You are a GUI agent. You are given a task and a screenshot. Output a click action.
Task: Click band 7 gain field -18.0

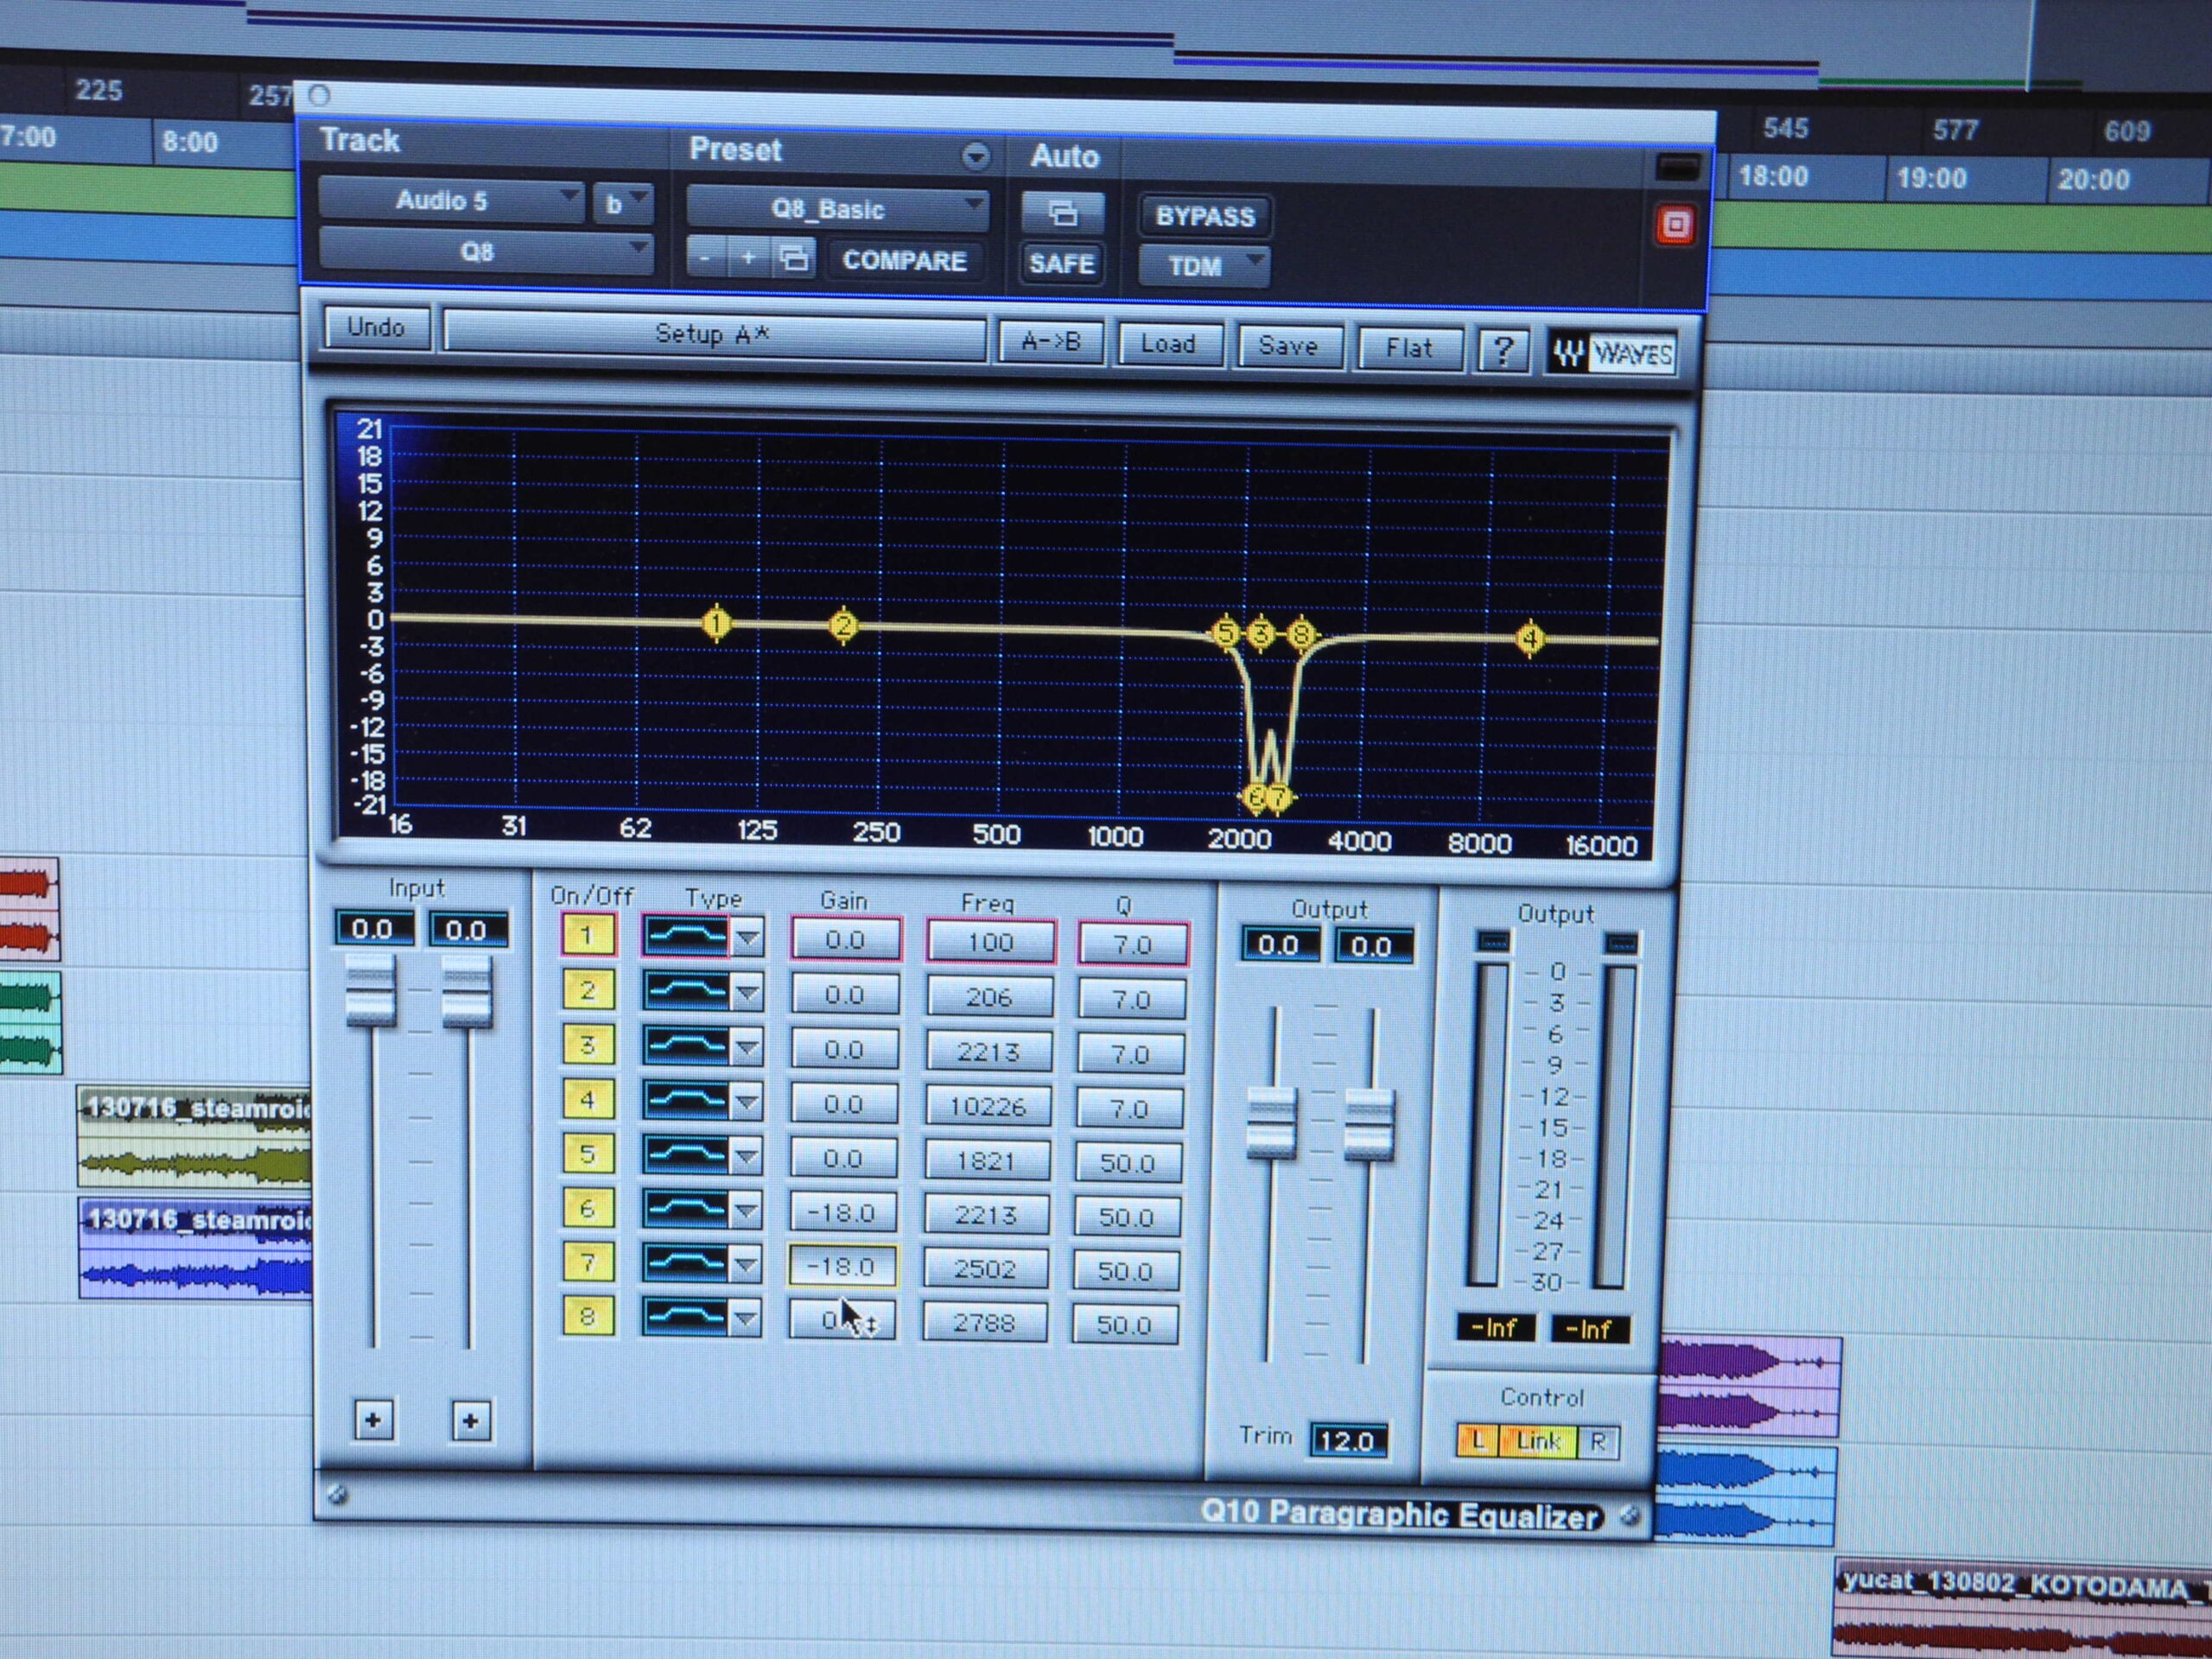(842, 1266)
